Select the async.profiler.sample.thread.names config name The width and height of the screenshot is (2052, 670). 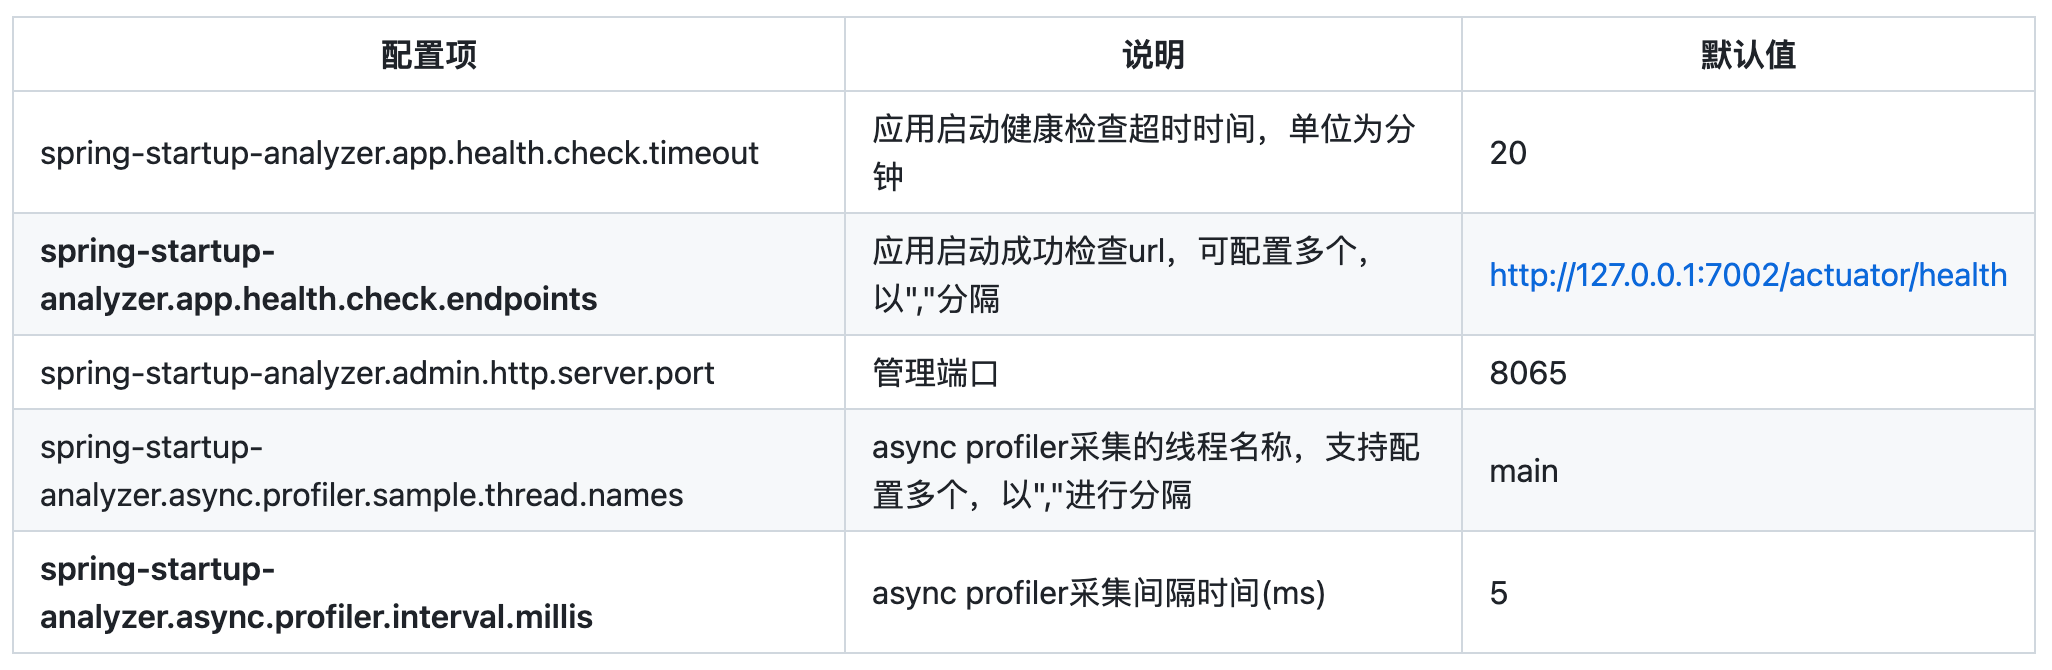pyautogui.click(x=361, y=471)
